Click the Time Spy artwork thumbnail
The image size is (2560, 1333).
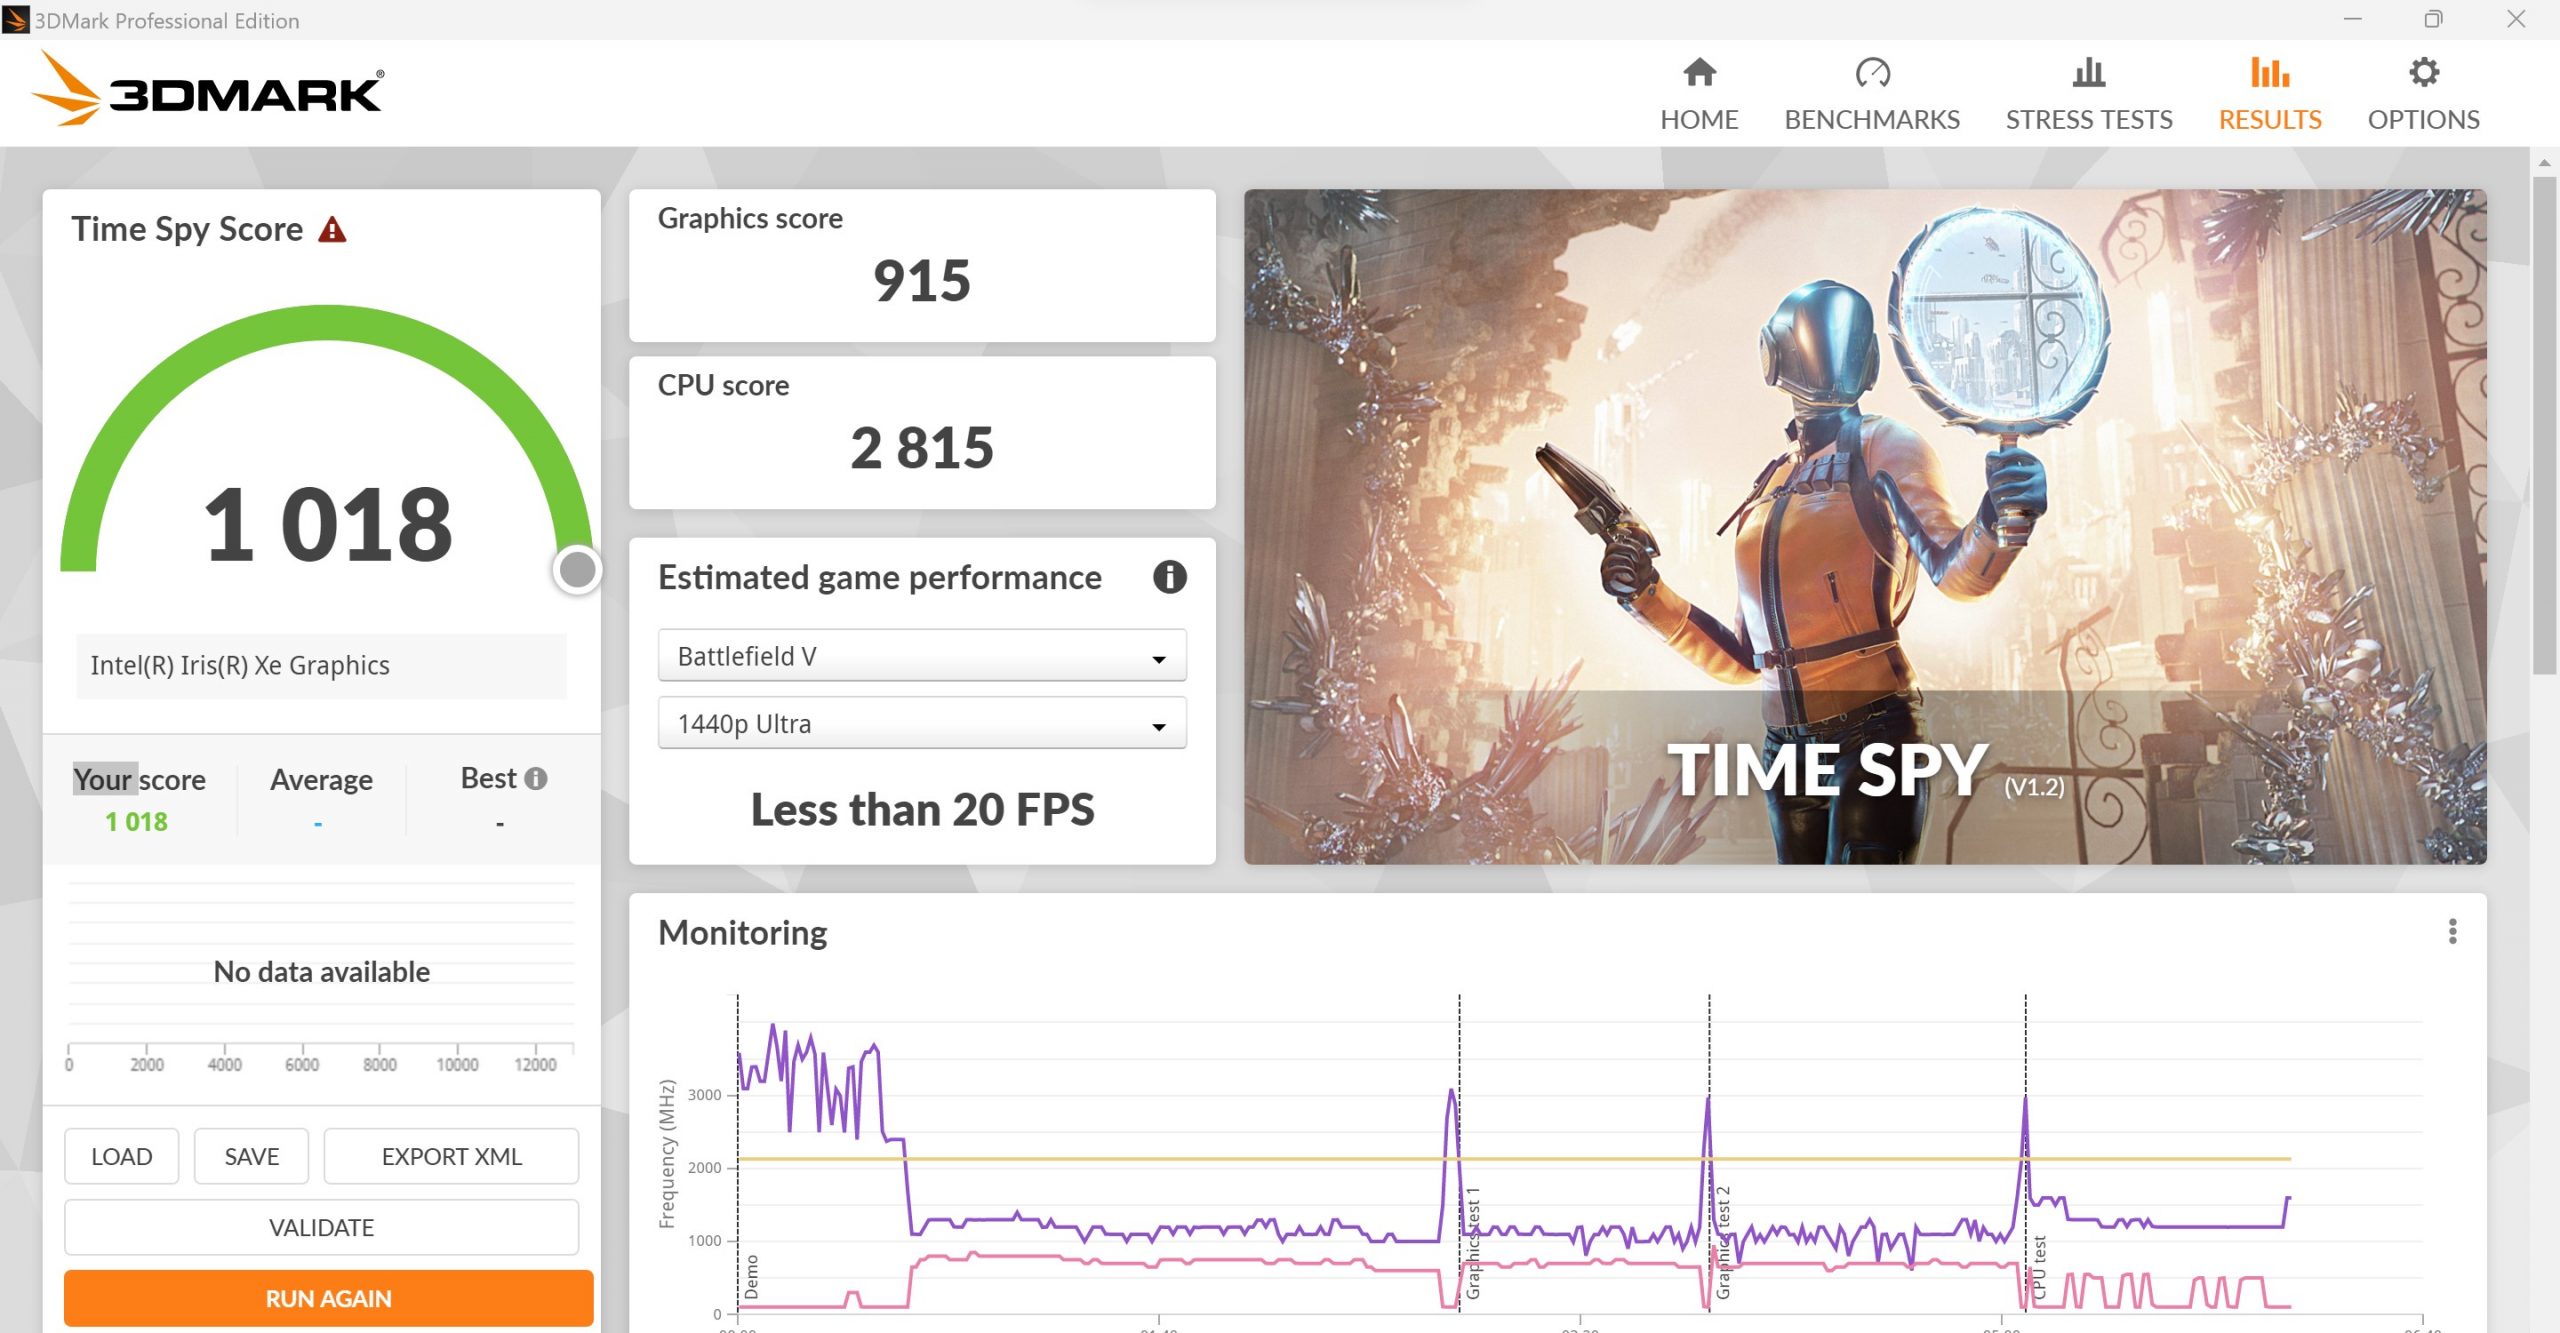click(x=1865, y=527)
